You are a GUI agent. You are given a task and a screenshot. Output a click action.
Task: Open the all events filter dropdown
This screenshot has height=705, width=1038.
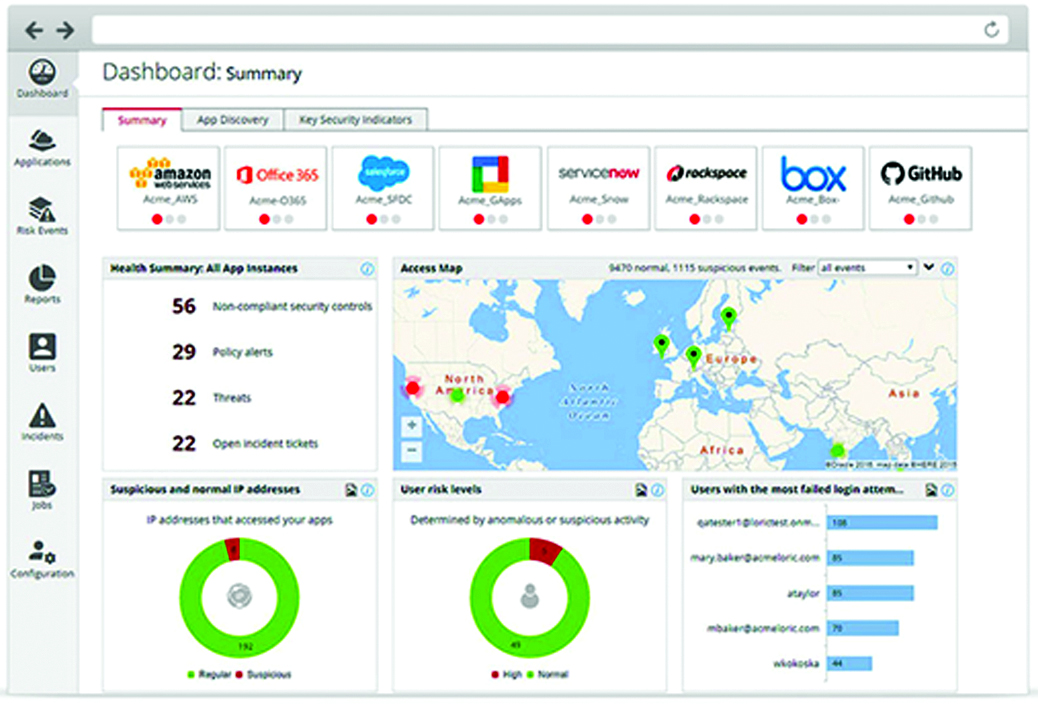[x=867, y=267]
